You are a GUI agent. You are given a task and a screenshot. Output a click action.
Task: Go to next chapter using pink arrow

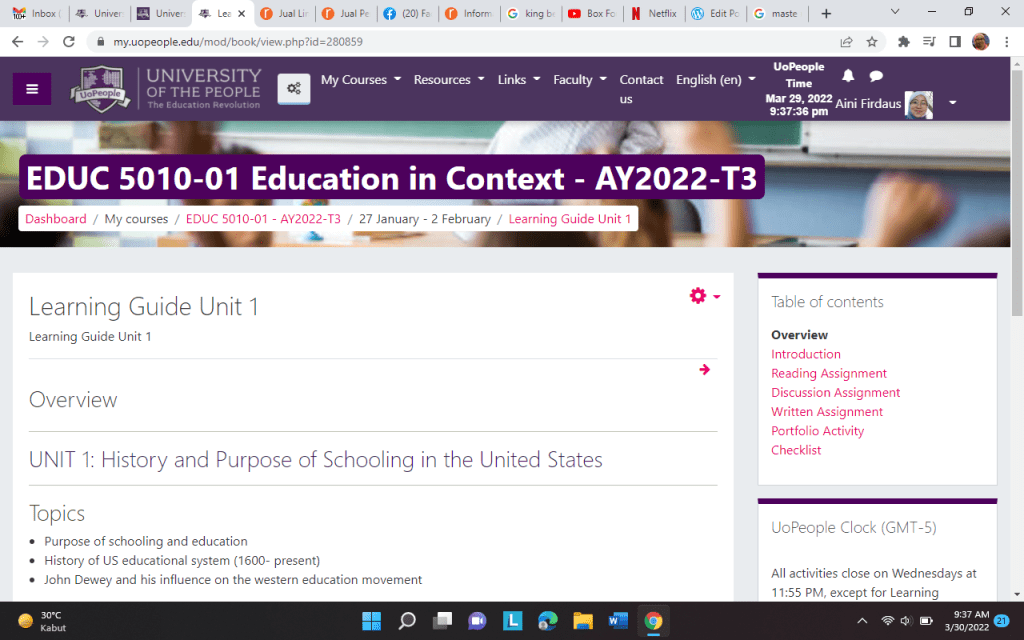705,370
